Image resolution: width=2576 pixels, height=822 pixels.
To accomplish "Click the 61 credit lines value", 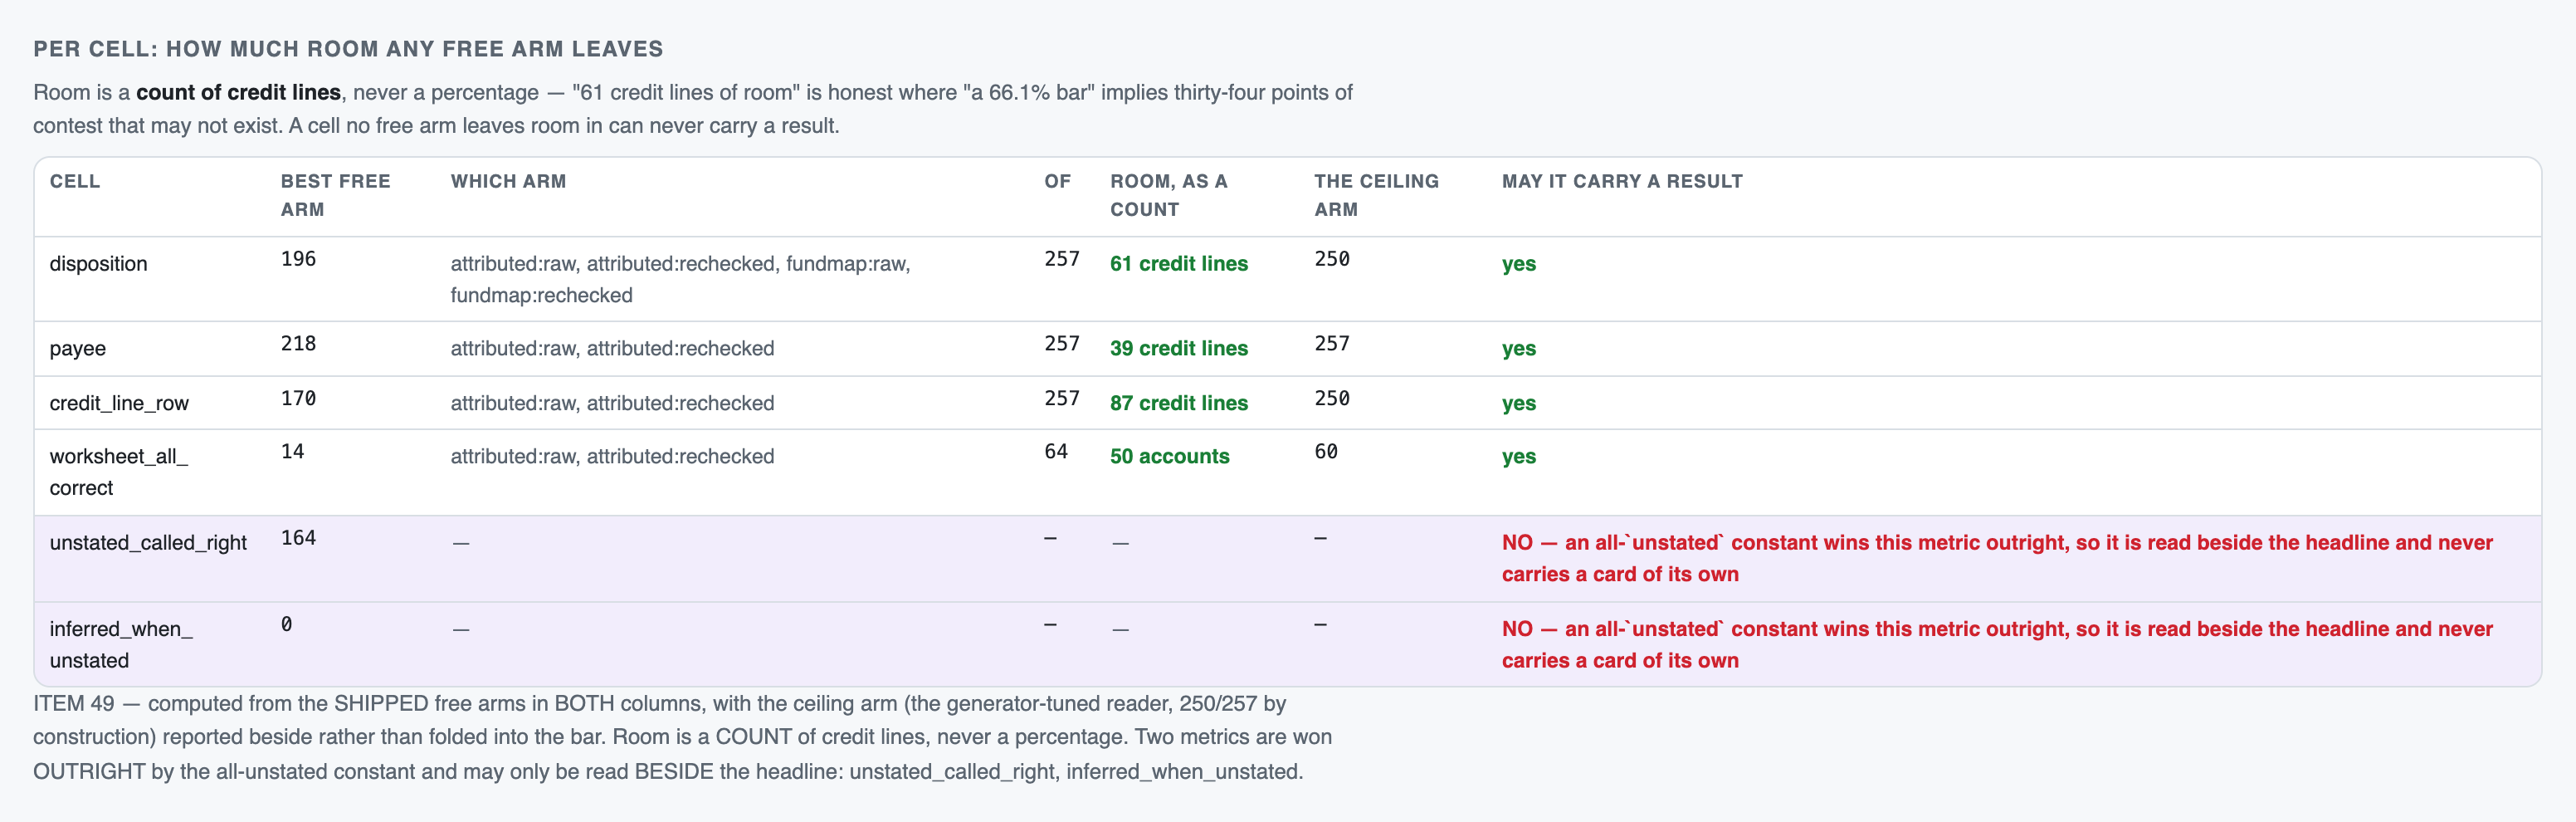I will (1179, 264).
